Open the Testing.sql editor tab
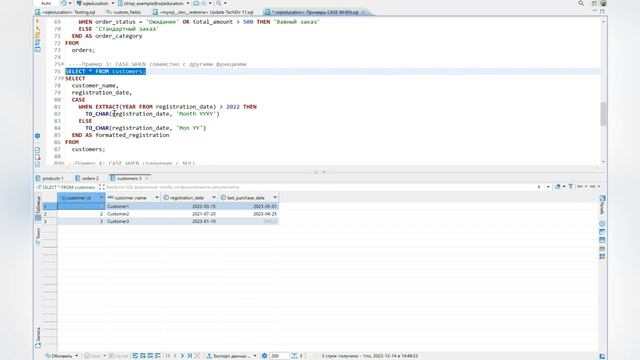This screenshot has height=360, width=640. [65, 12]
